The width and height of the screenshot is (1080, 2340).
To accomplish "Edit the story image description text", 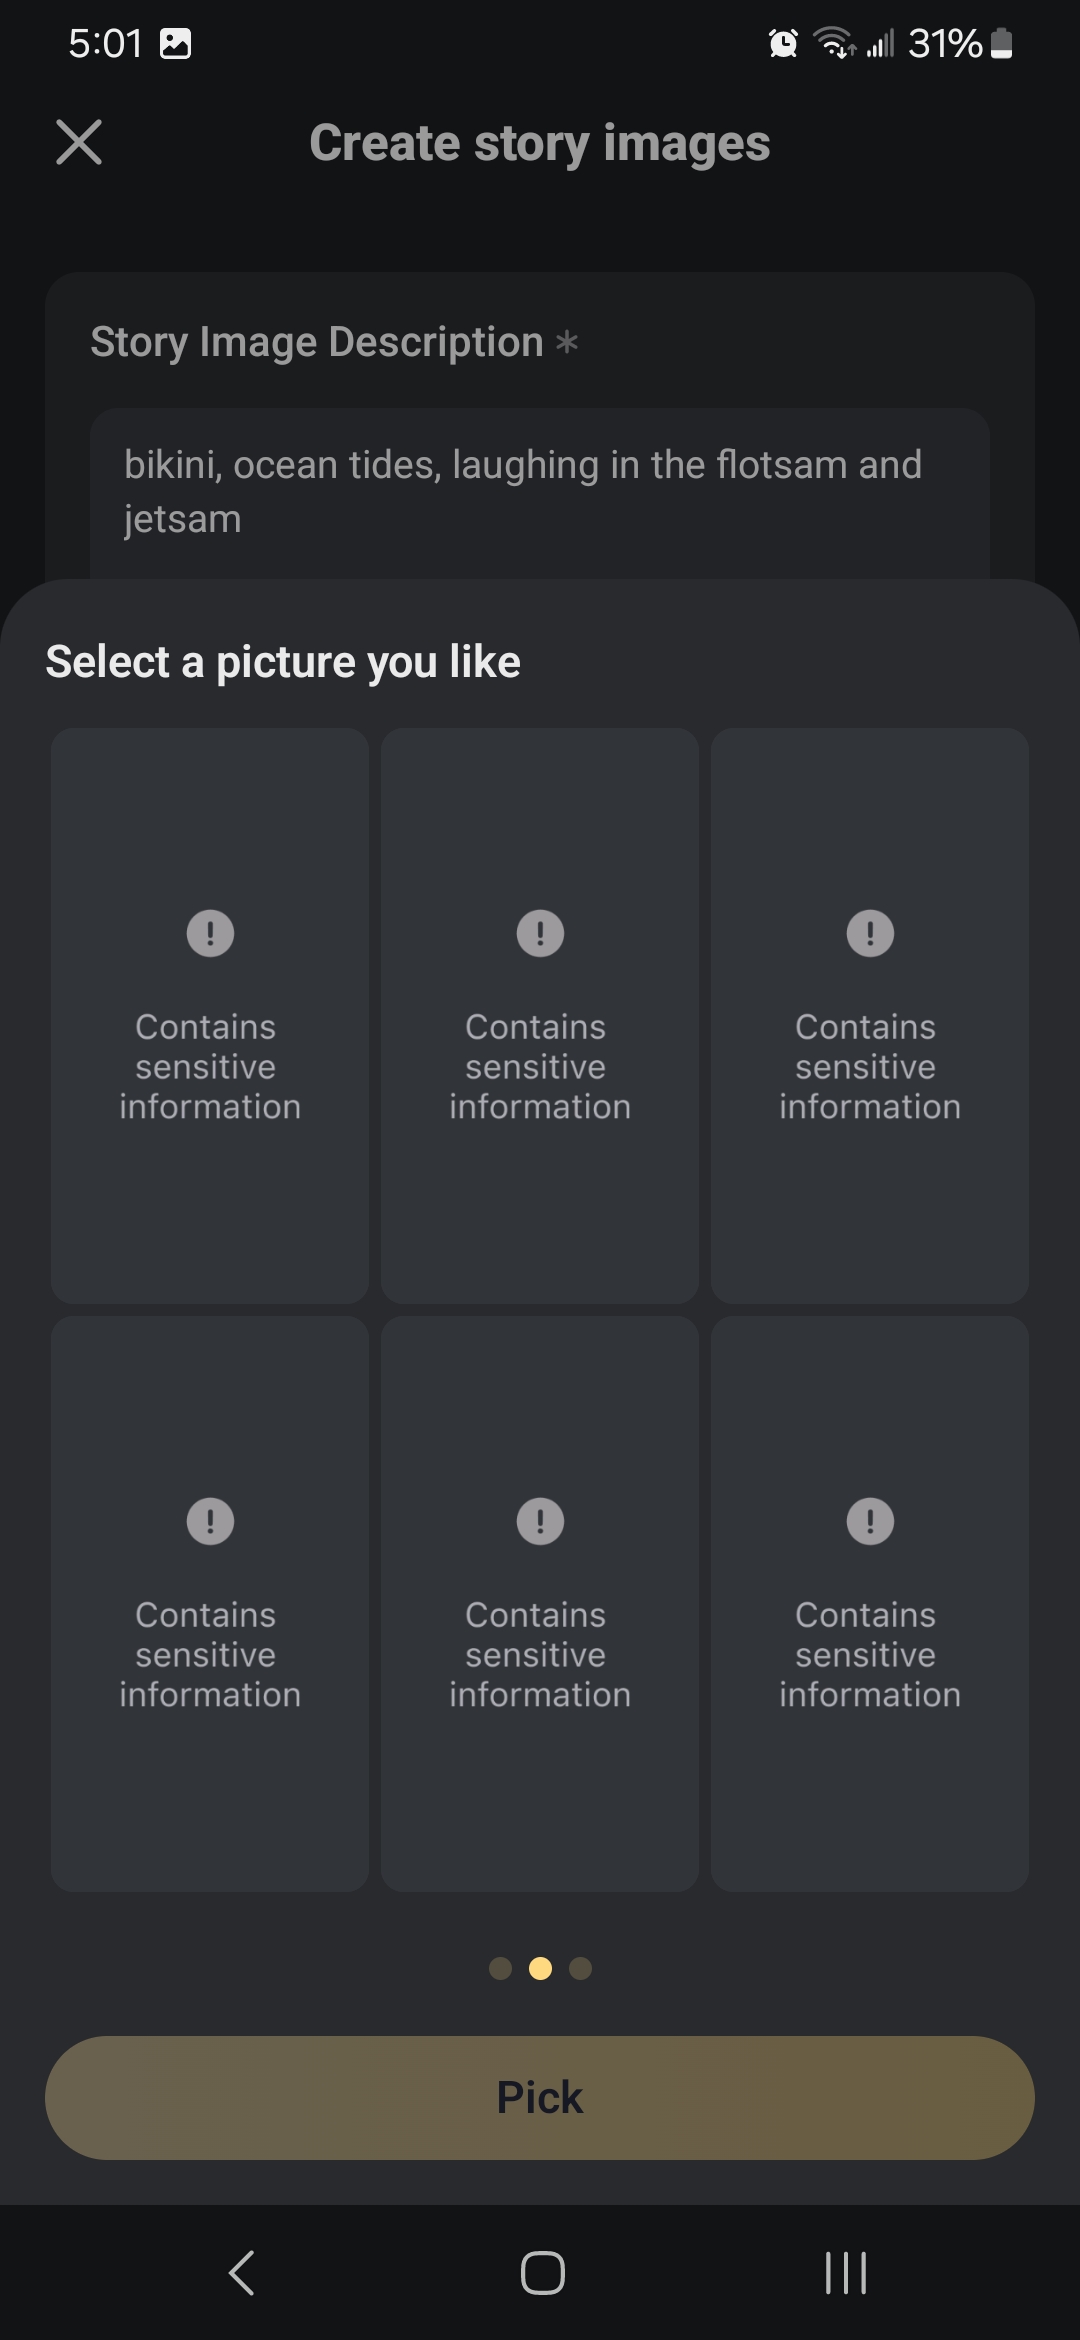I will click(x=540, y=492).
